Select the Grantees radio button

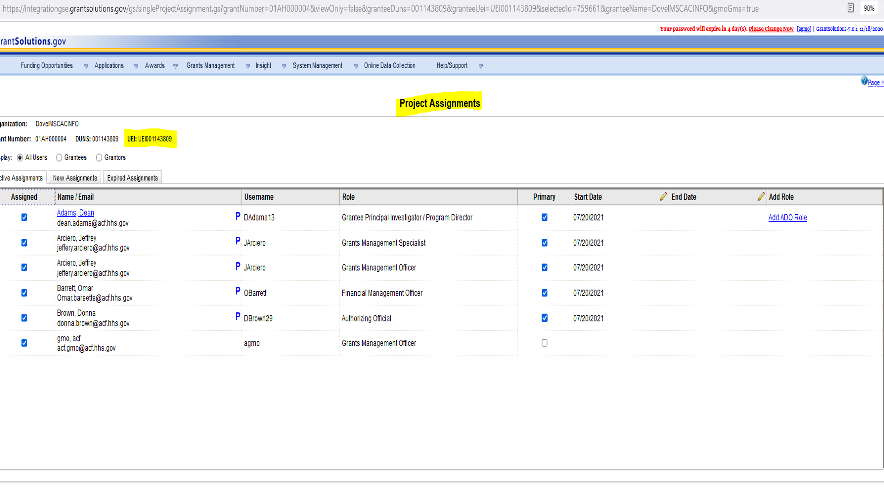click(59, 157)
